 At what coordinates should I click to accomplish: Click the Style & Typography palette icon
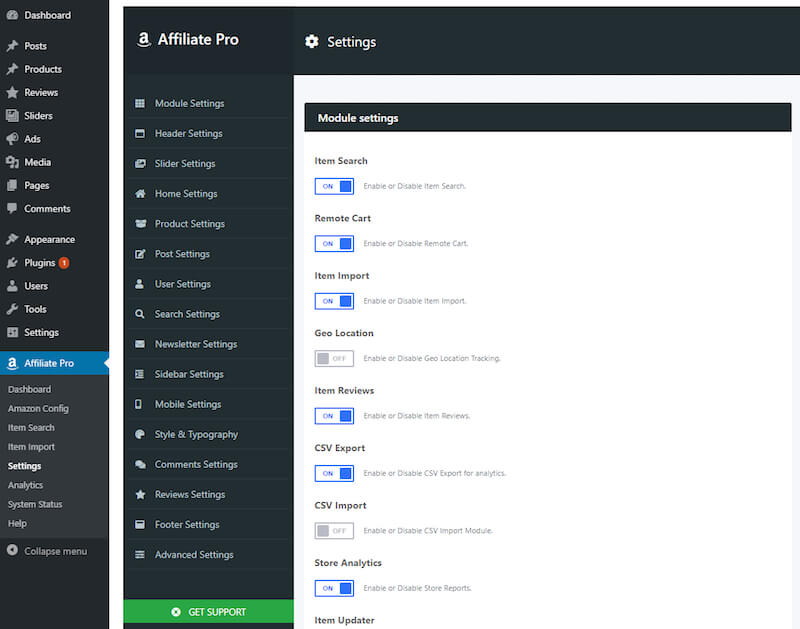point(140,434)
